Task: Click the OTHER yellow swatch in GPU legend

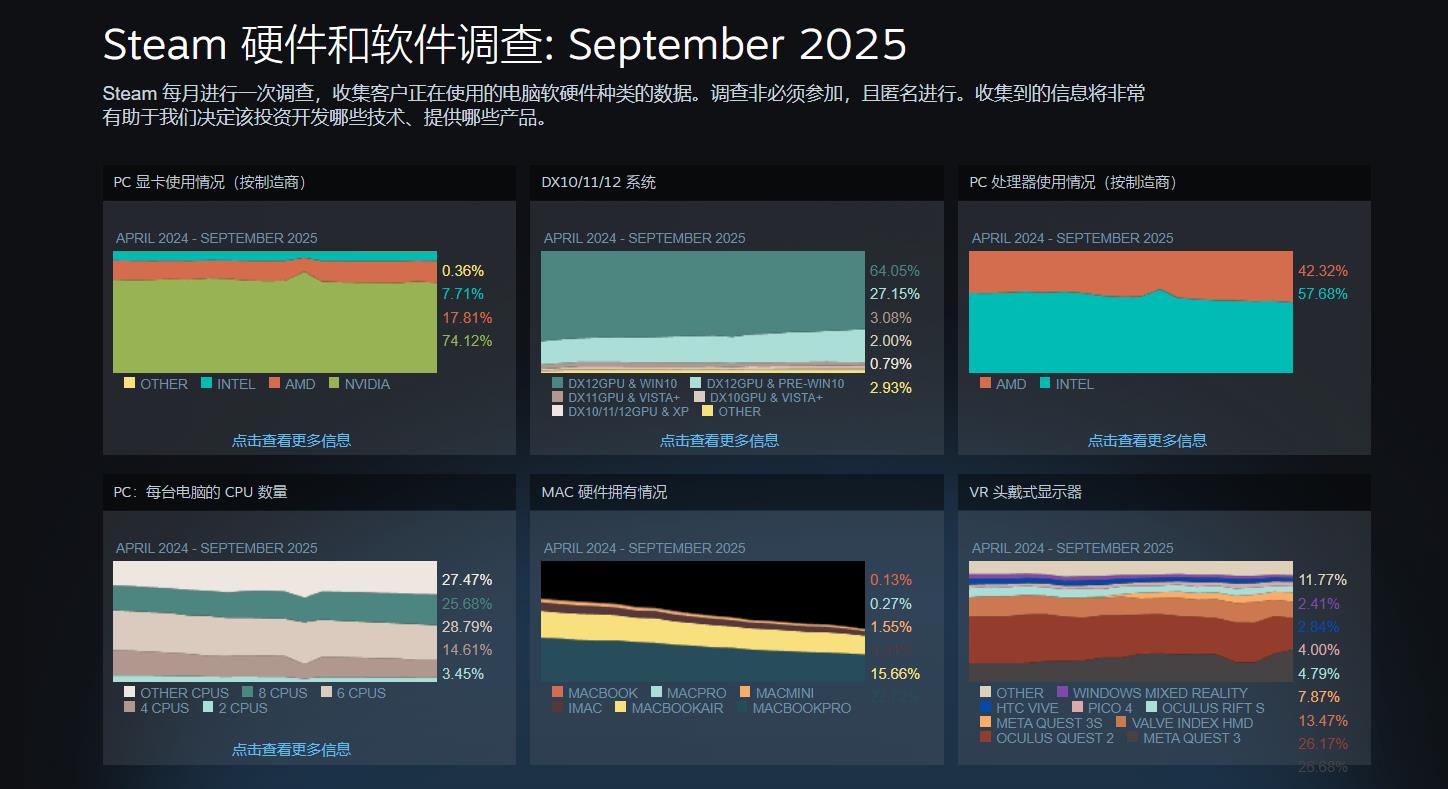Action: coord(130,383)
